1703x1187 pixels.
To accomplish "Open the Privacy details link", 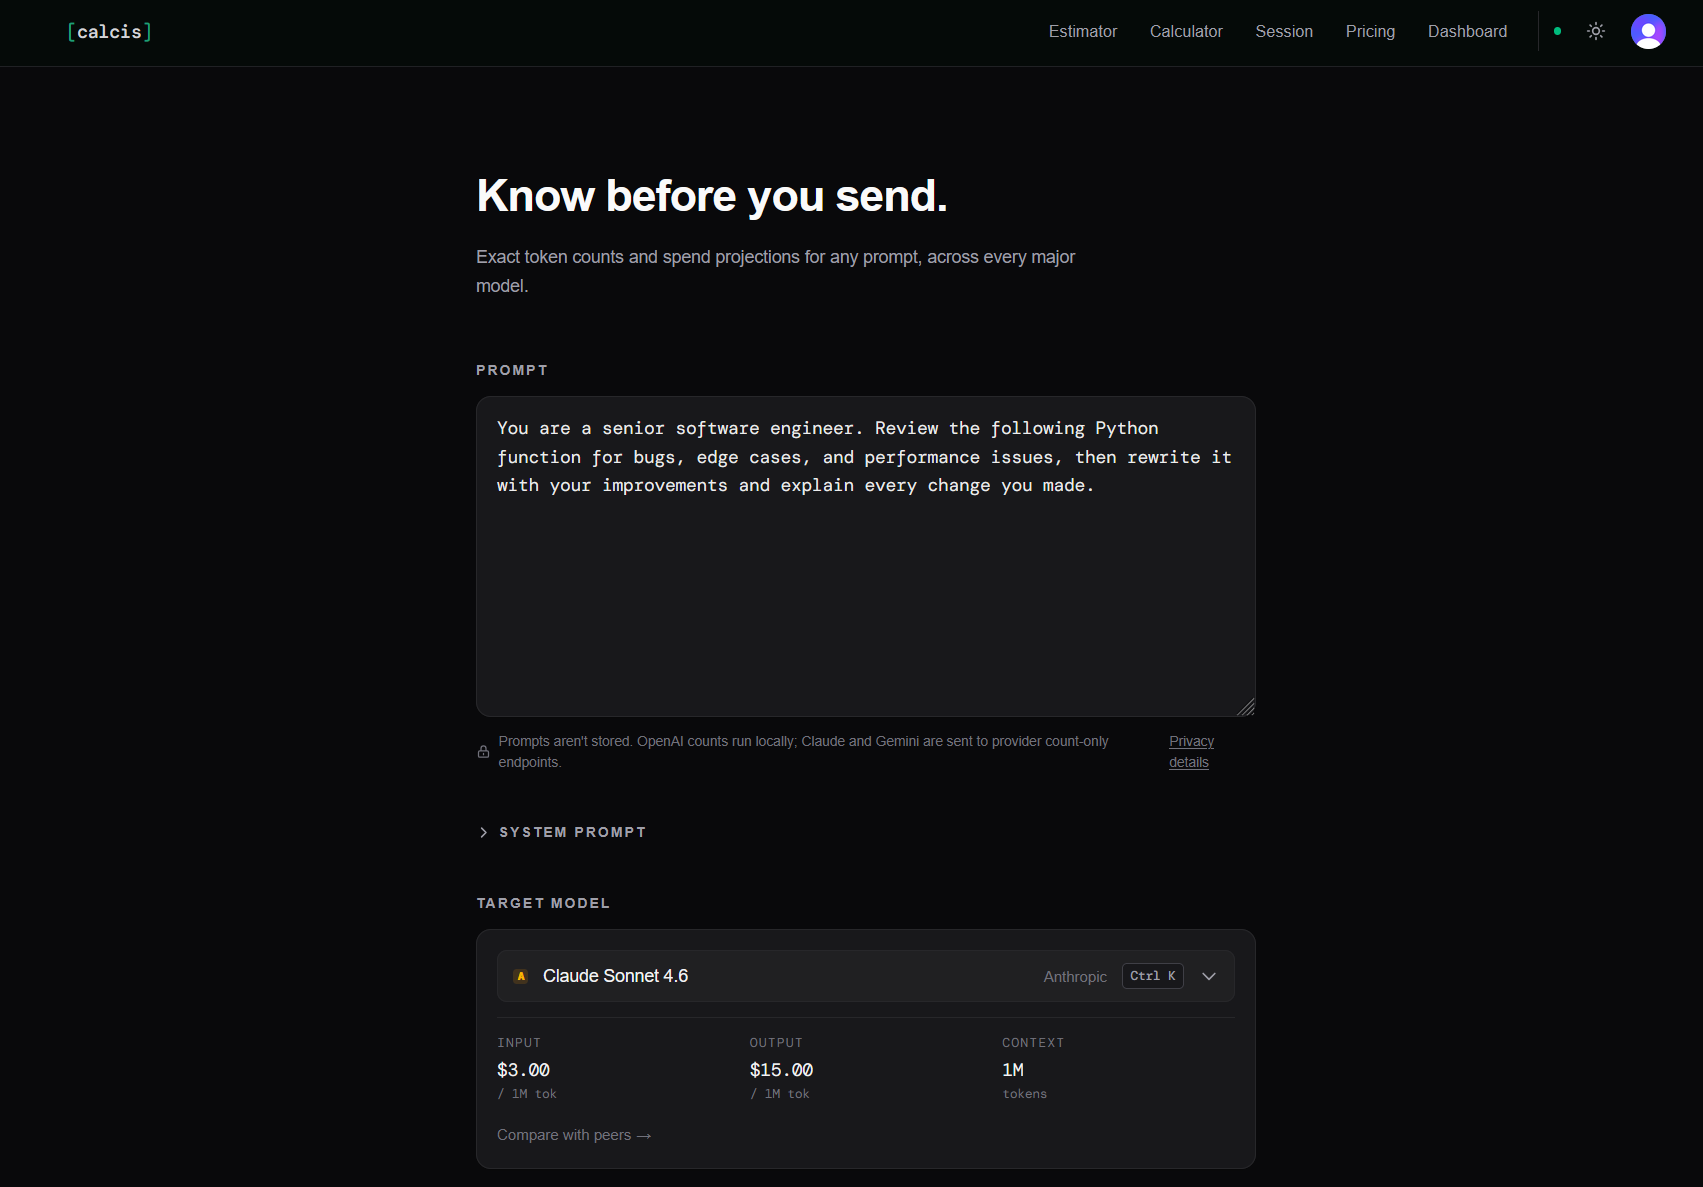I will pyautogui.click(x=1191, y=752).
